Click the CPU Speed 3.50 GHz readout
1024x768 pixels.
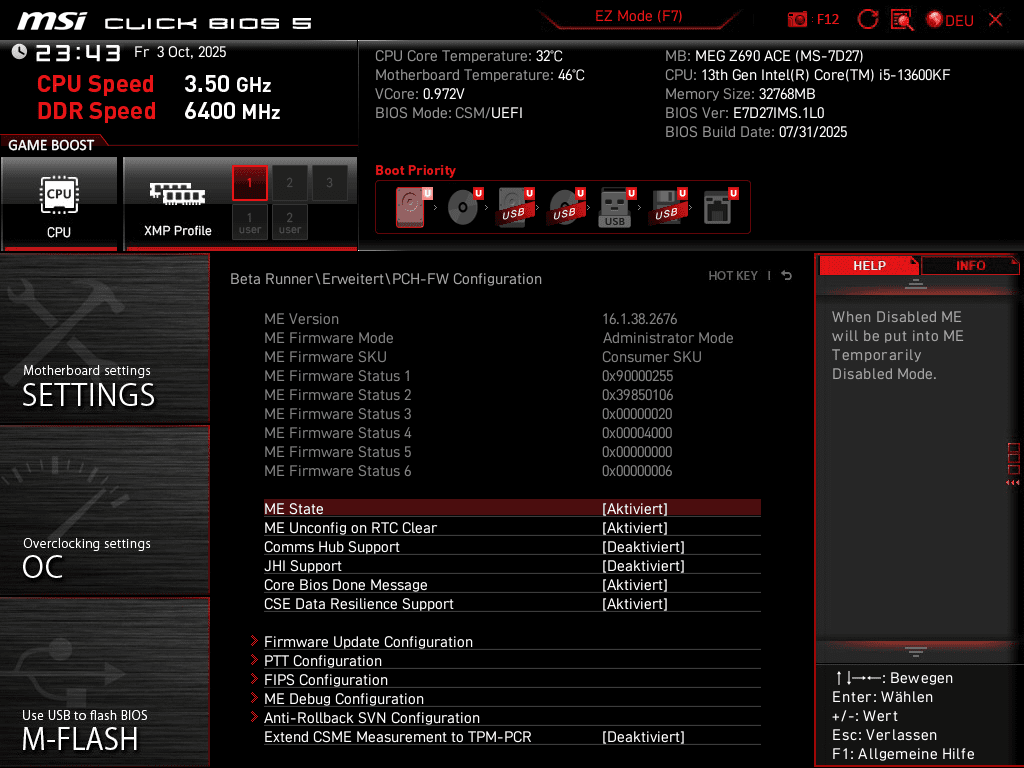coord(154,84)
